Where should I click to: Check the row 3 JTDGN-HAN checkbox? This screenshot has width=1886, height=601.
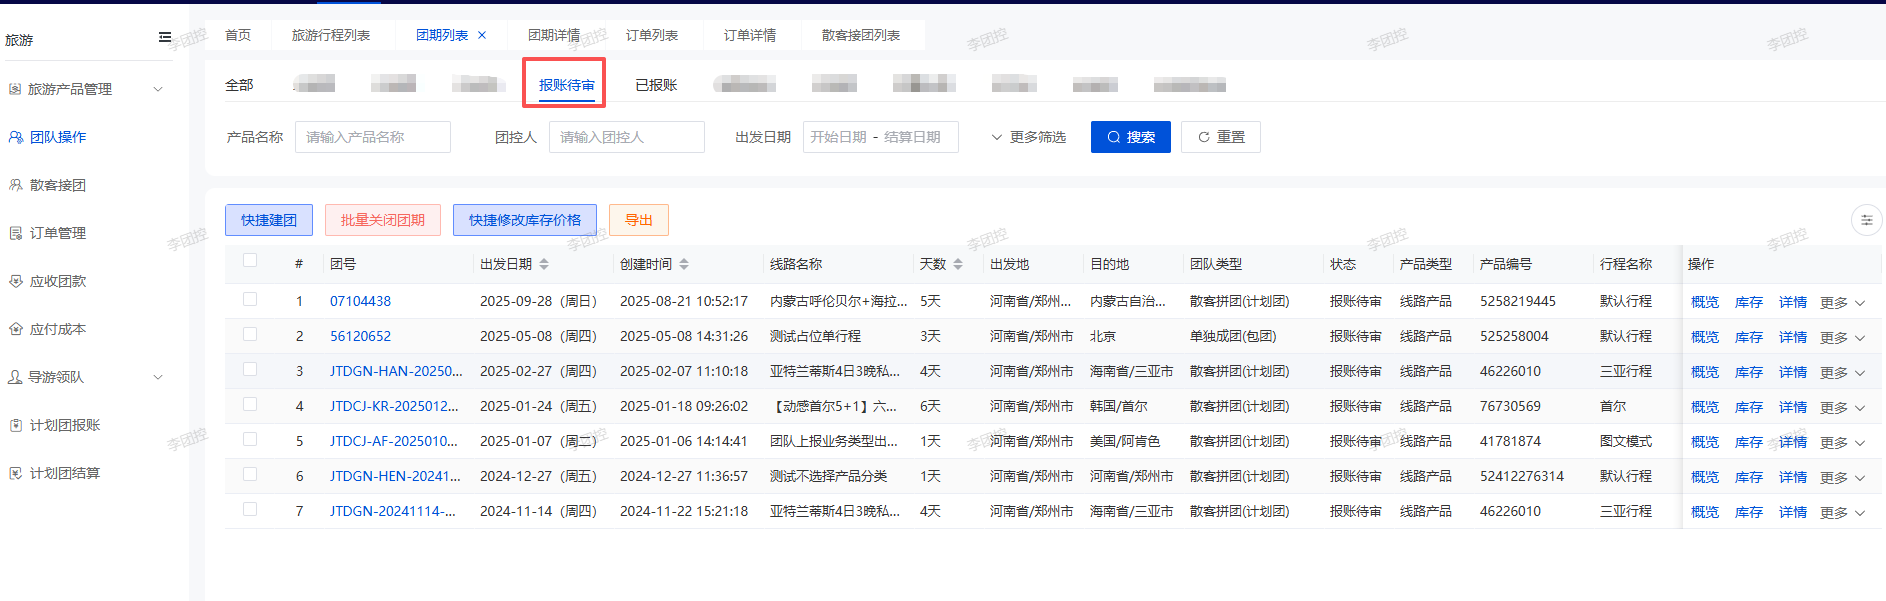[250, 369]
